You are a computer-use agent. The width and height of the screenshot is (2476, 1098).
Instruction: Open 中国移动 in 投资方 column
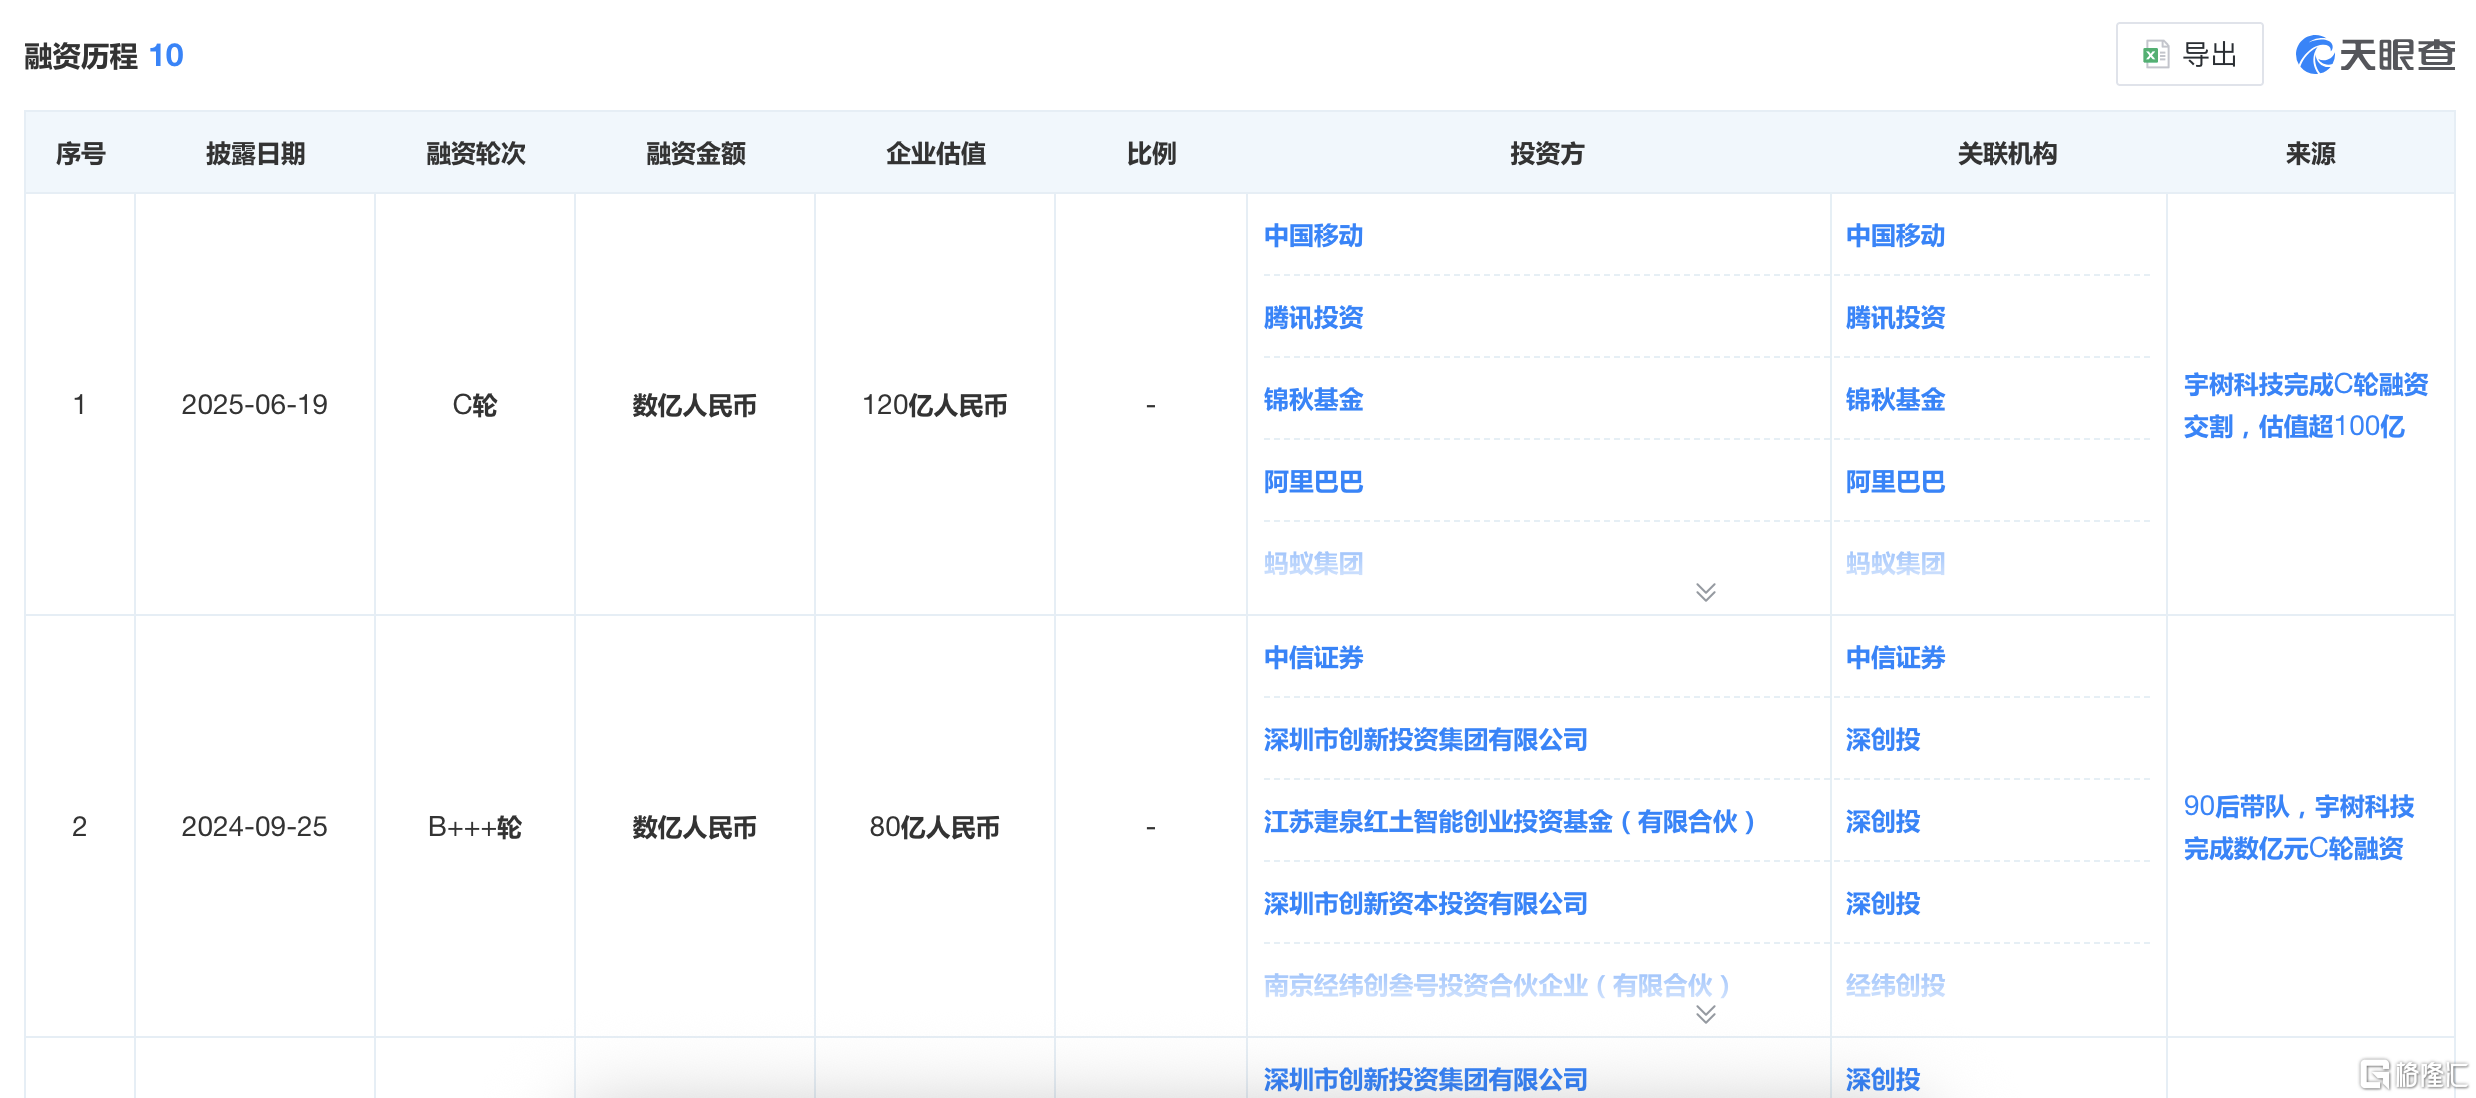click(x=1313, y=236)
